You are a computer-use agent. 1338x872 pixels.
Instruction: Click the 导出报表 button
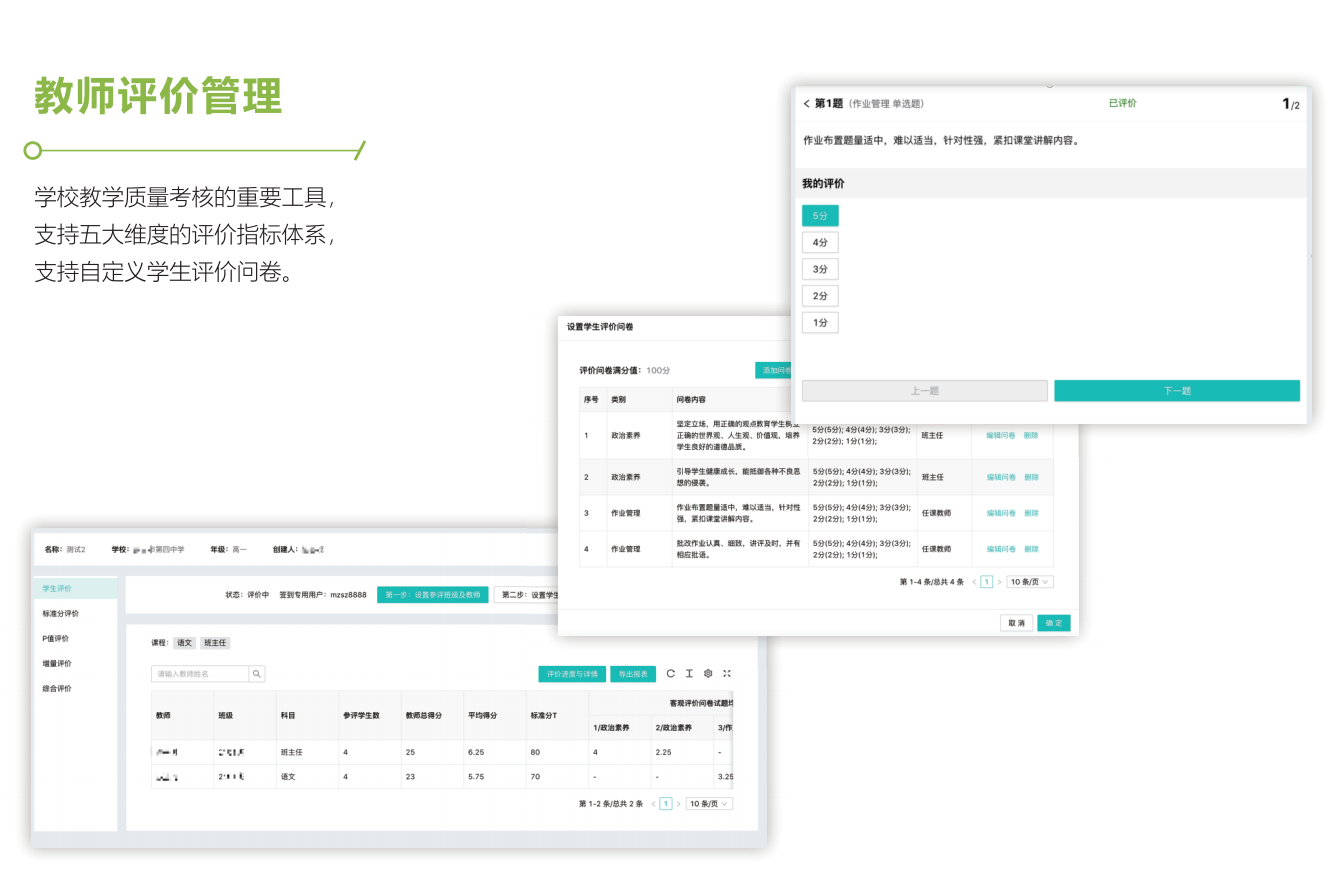tap(634, 675)
